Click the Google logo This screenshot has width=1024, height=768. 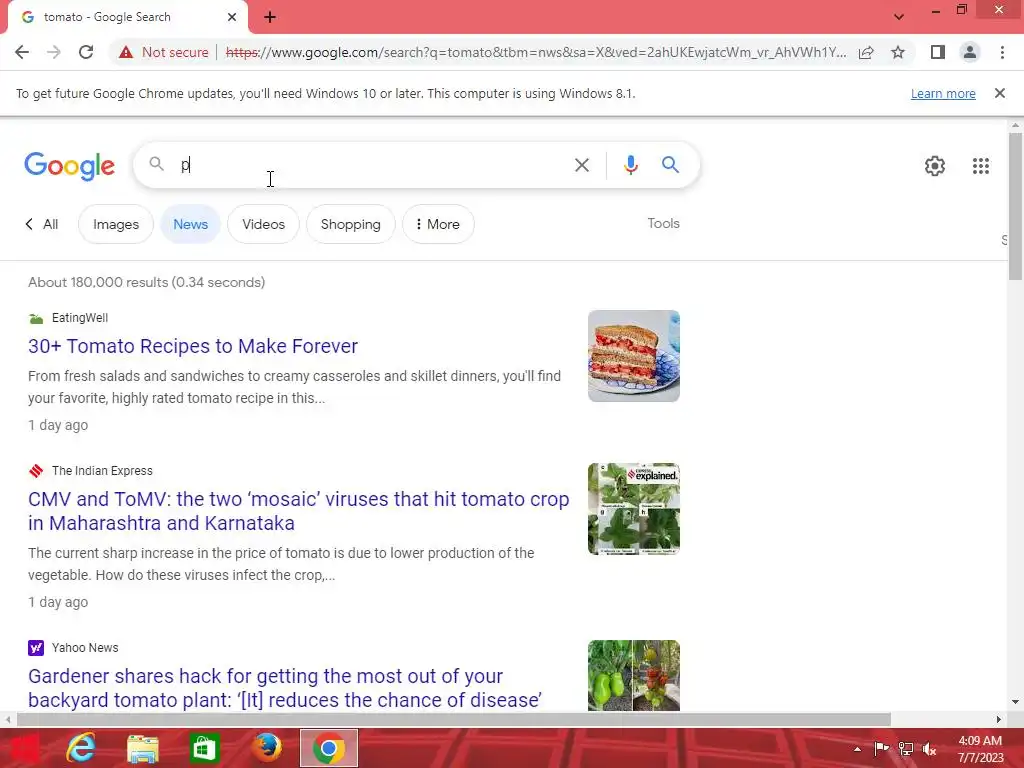pos(70,166)
